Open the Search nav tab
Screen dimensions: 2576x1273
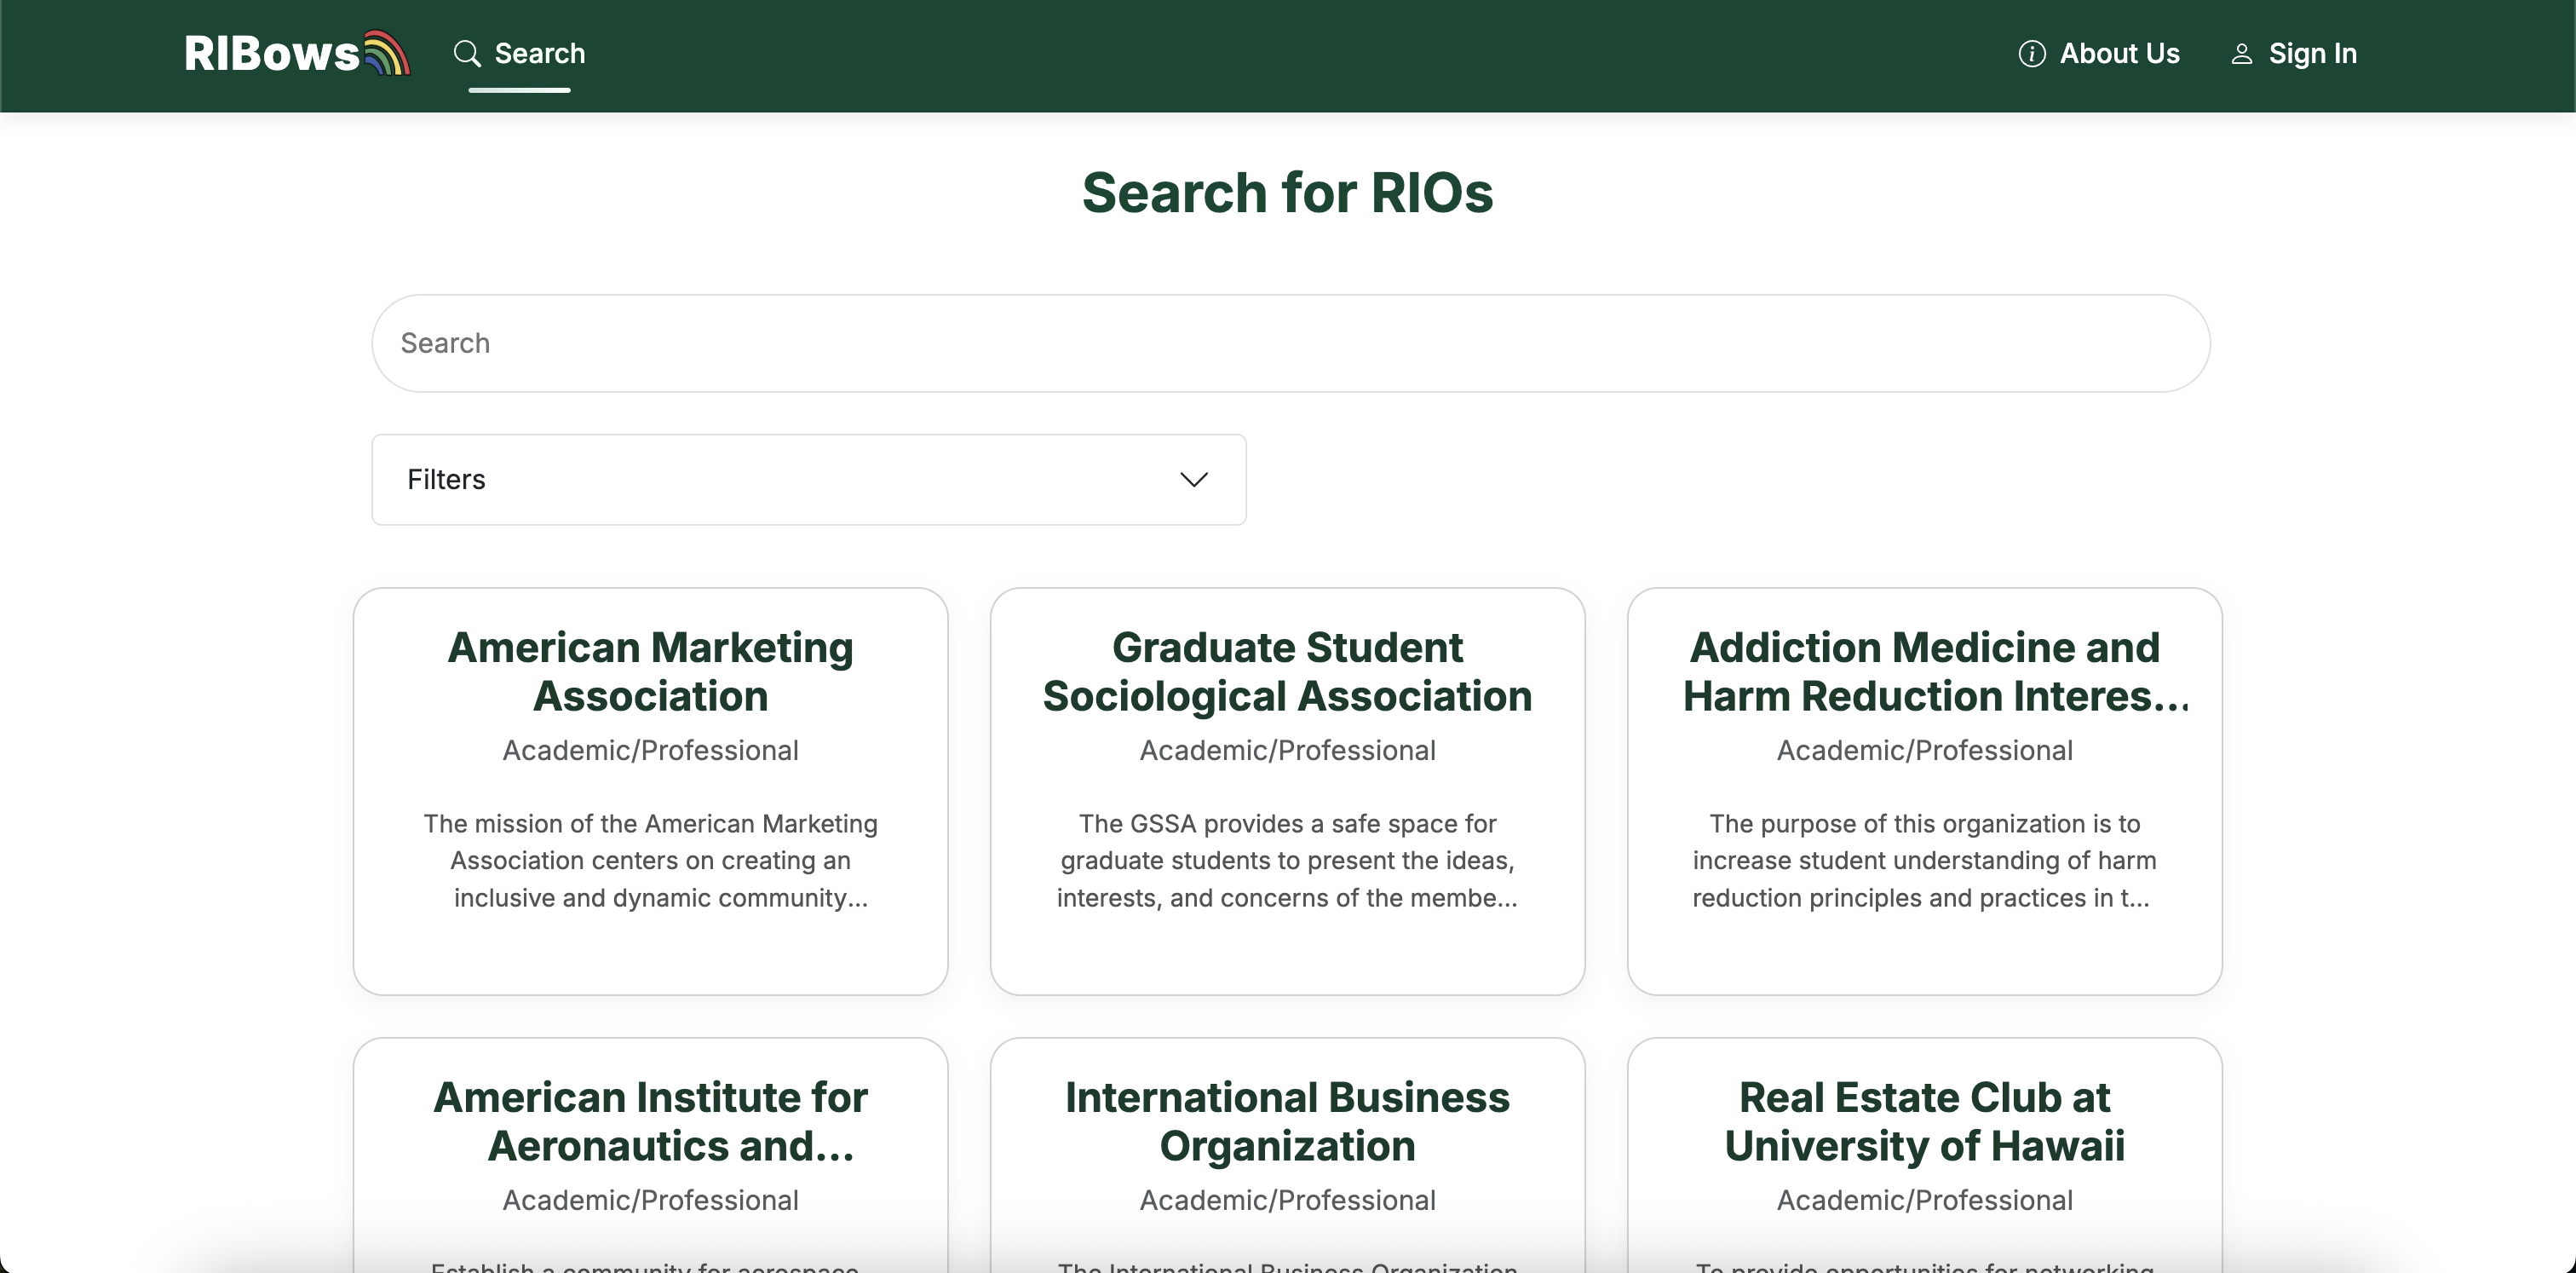coord(539,53)
